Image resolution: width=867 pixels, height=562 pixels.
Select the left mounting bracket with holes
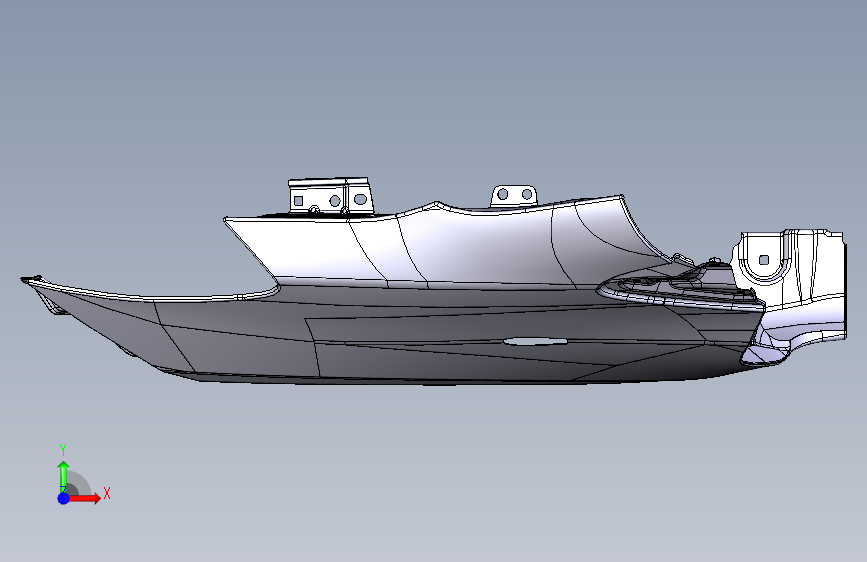331,196
